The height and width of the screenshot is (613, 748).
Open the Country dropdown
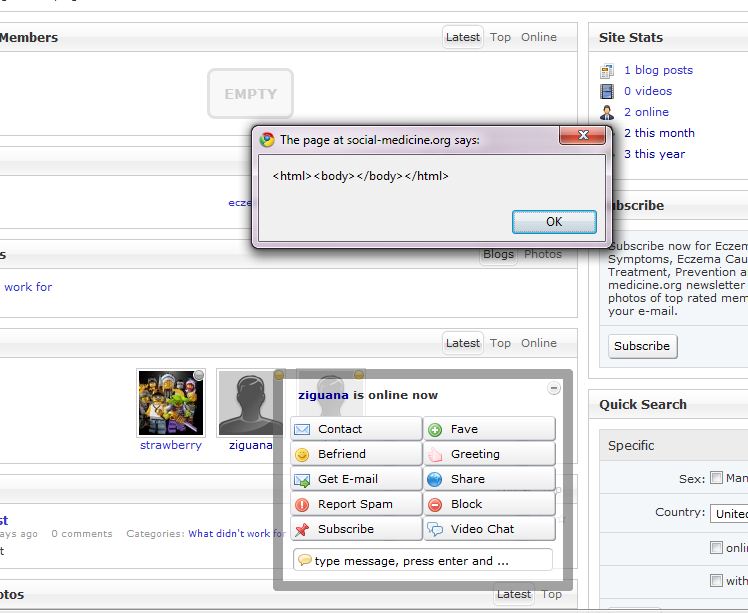click(729, 513)
